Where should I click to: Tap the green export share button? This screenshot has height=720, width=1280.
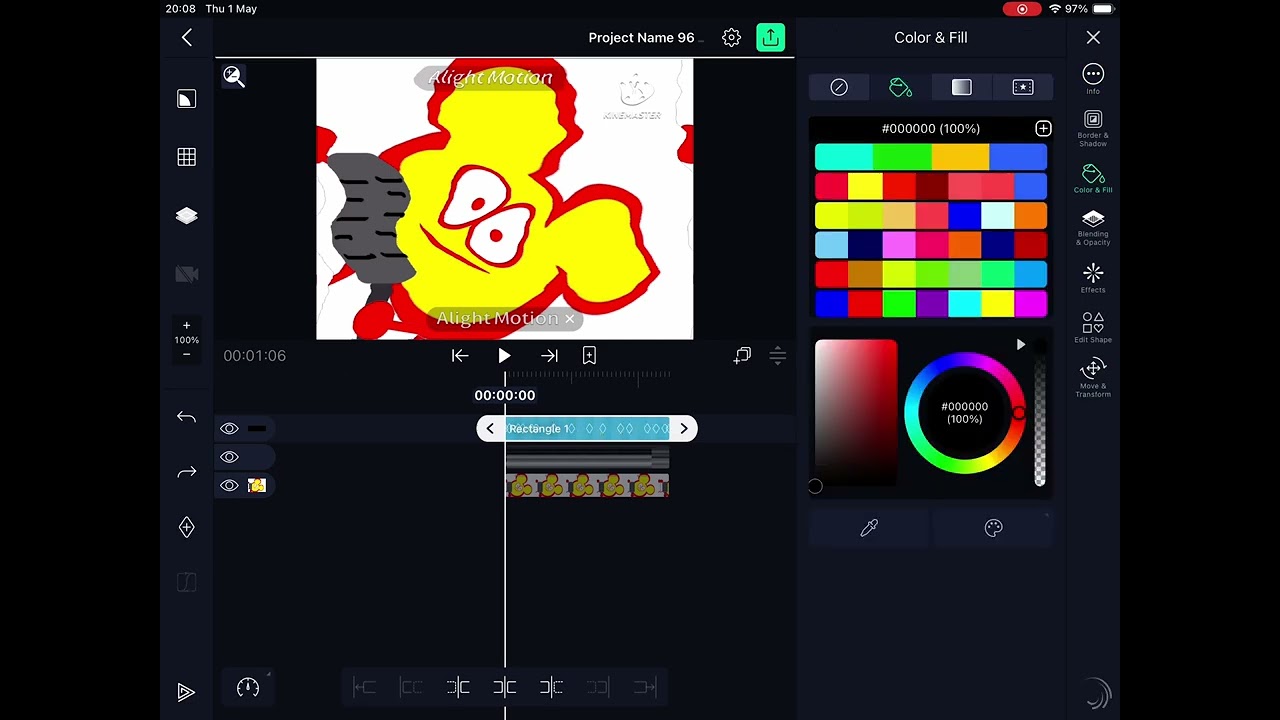(x=770, y=38)
